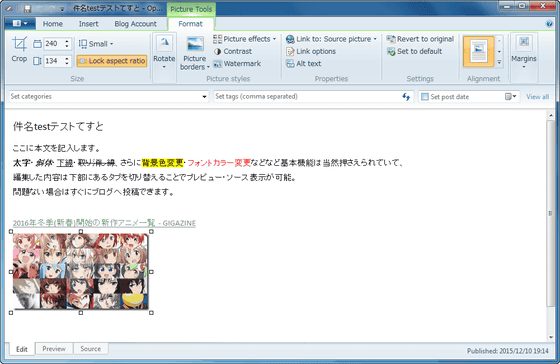Switch to the Preview tab

pos(54,349)
